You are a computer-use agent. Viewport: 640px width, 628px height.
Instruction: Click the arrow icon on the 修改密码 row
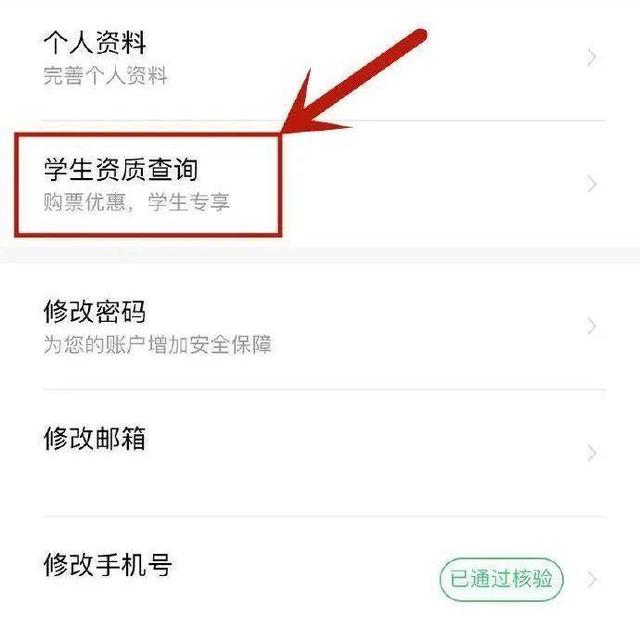point(592,326)
